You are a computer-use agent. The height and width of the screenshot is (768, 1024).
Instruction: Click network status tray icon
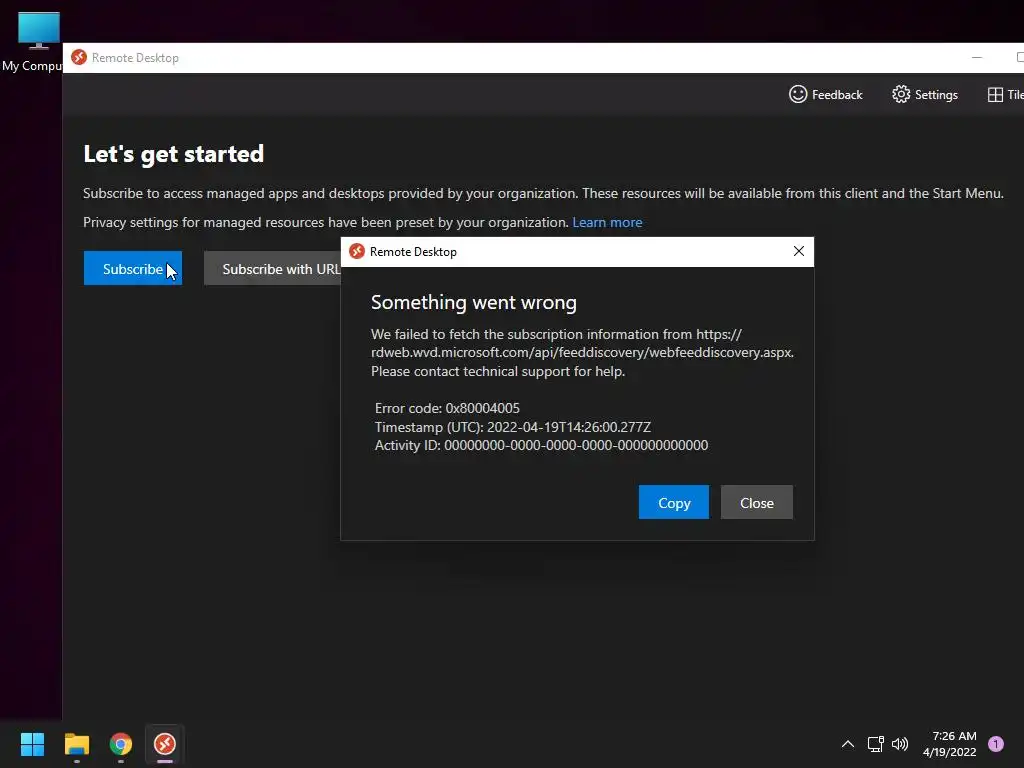pos(875,744)
